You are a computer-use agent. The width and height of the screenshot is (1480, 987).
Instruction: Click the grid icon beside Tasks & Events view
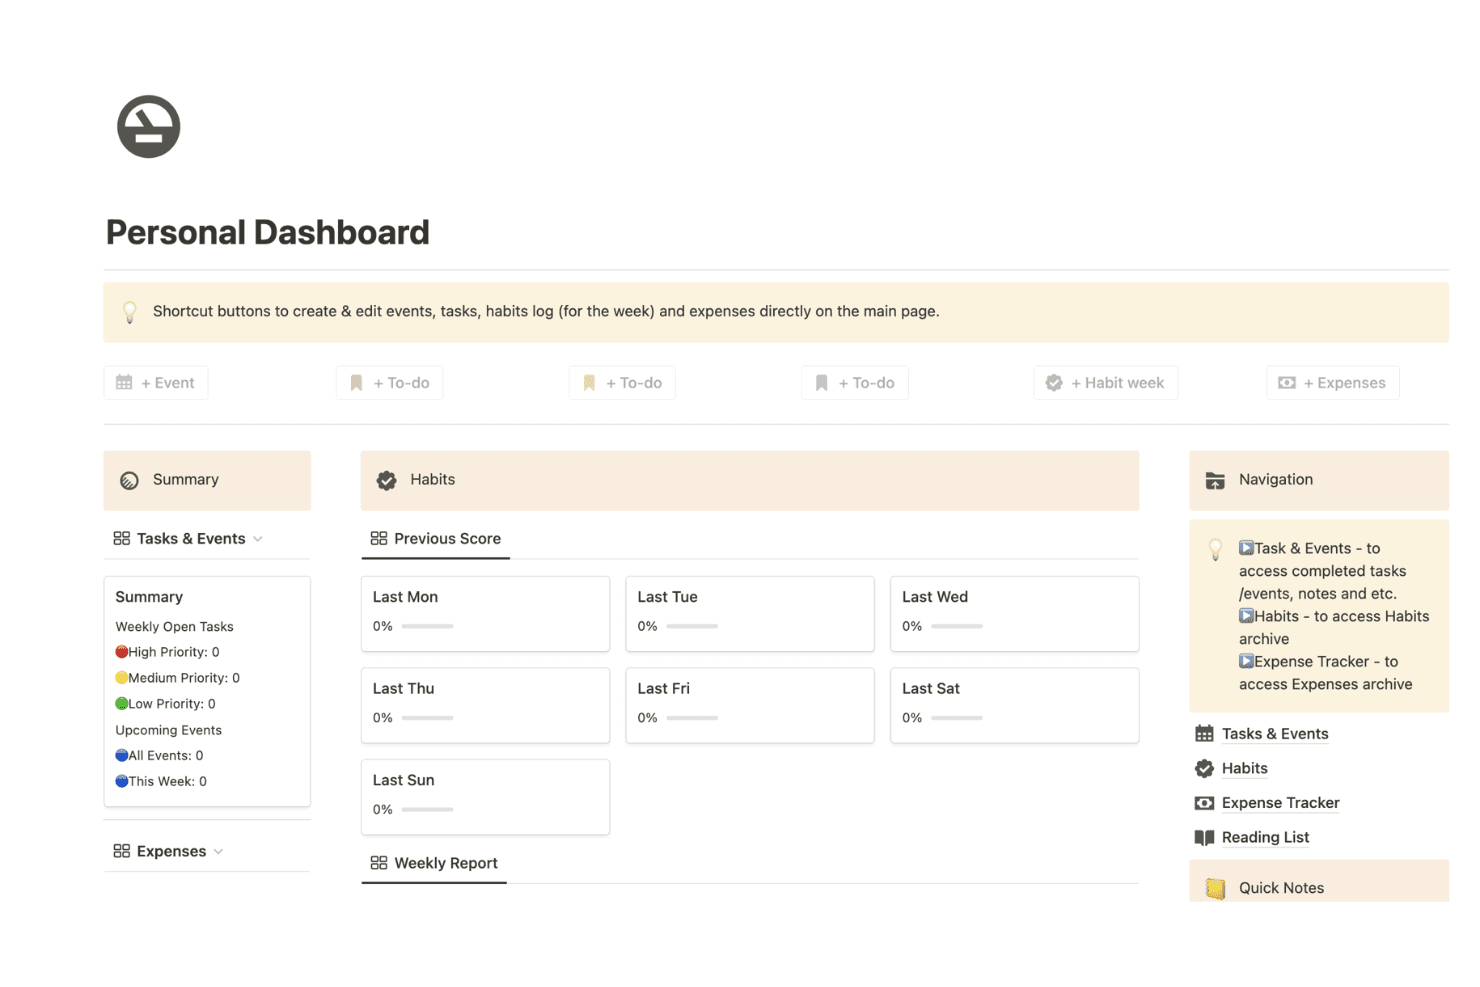pyautogui.click(x=122, y=538)
